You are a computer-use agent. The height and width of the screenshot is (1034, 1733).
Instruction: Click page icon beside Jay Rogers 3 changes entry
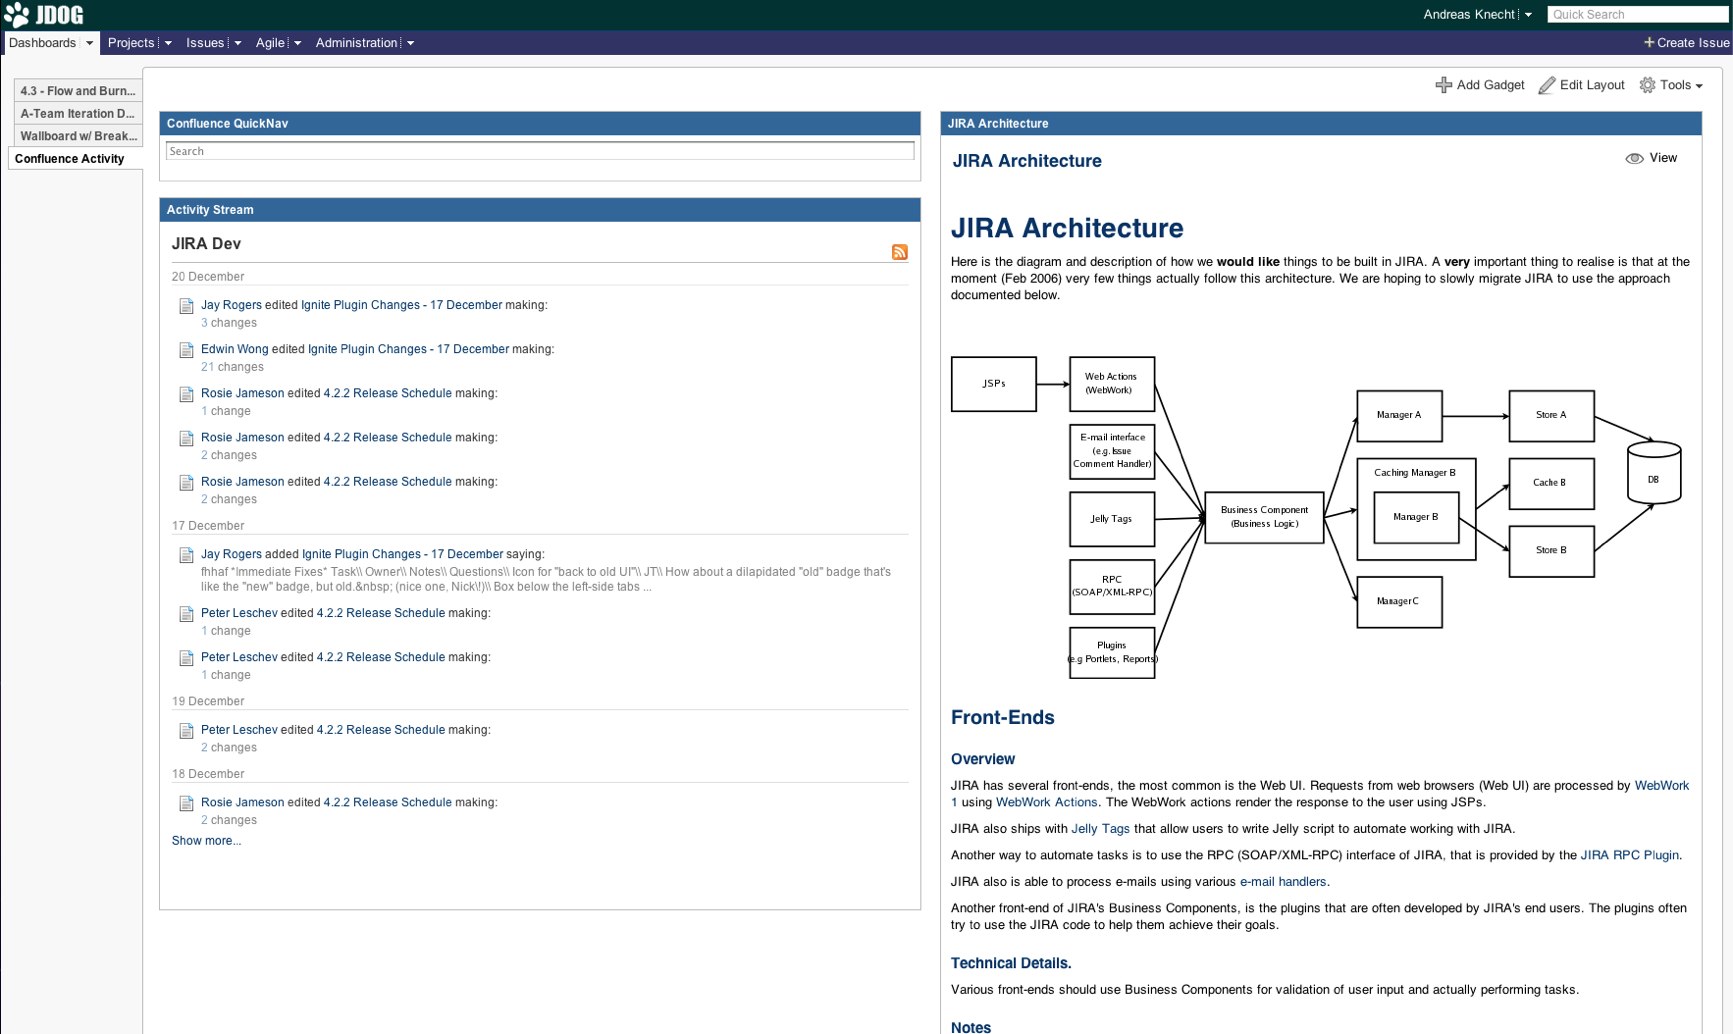pyautogui.click(x=186, y=306)
